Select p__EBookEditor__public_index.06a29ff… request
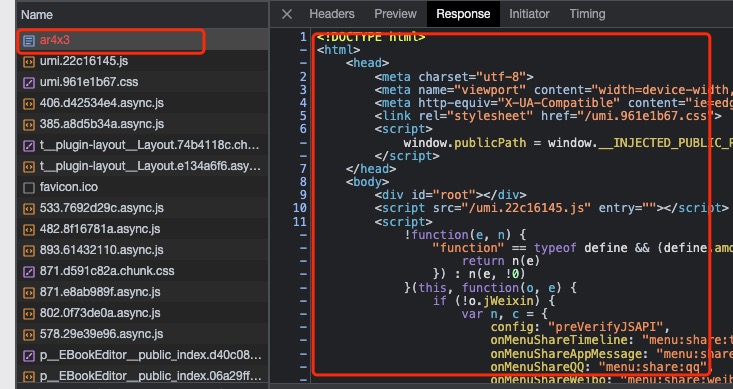 [x=143, y=376]
